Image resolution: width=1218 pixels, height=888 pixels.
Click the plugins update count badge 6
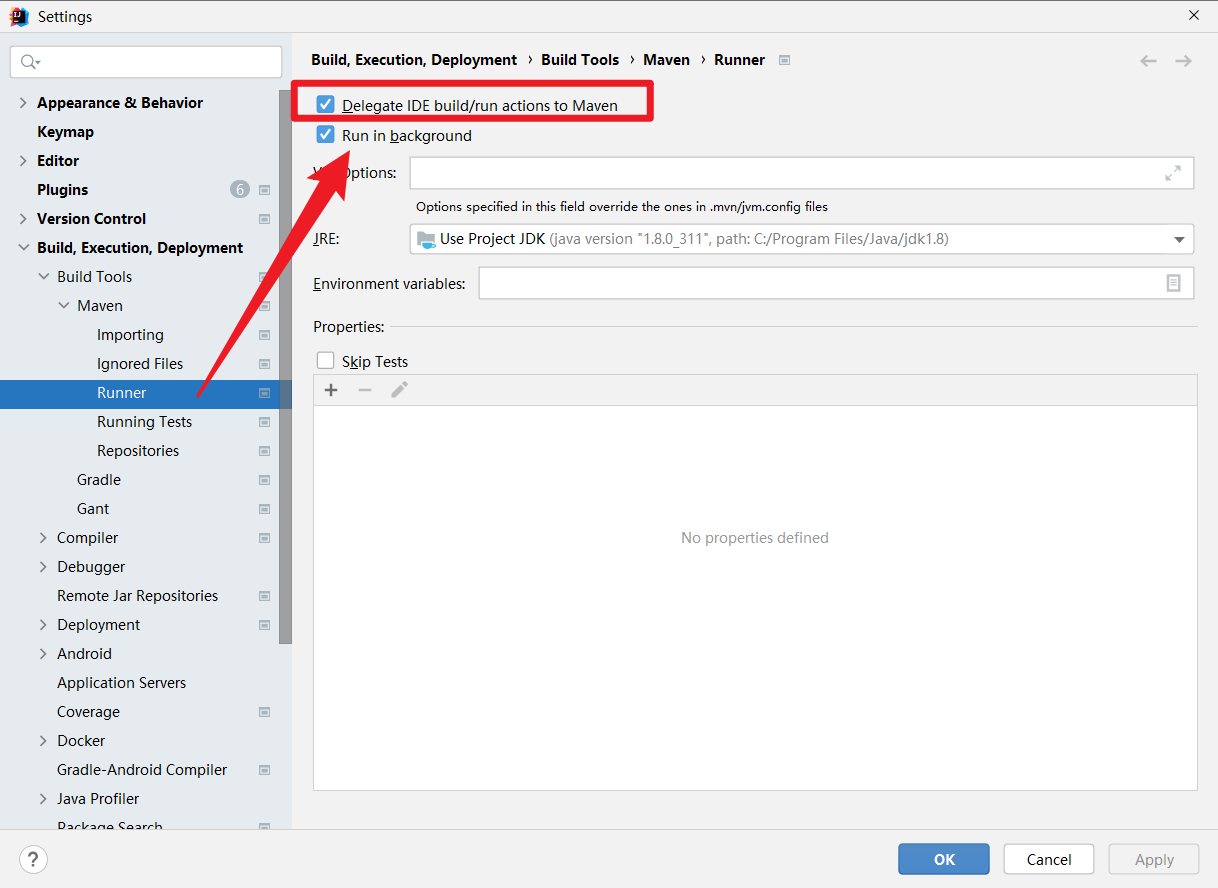coord(240,189)
